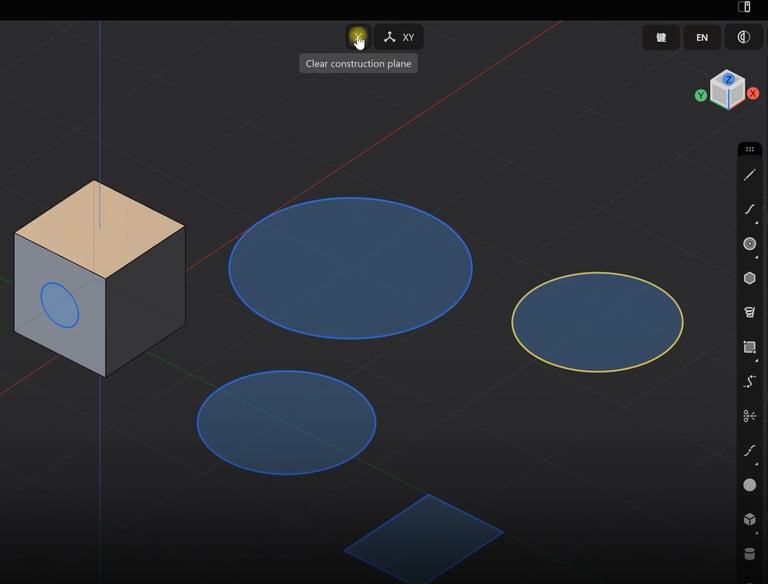Click the X axis on the orientation gizmo
Viewport: 768px width, 584px height.
753,94
